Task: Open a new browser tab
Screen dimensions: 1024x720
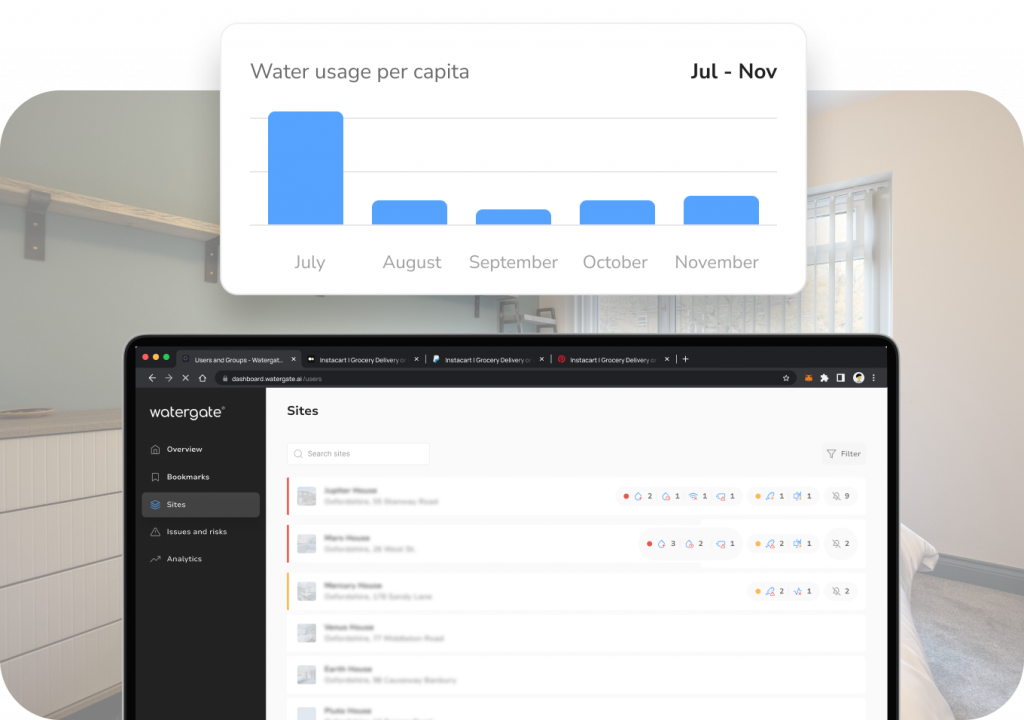Action: tap(685, 359)
